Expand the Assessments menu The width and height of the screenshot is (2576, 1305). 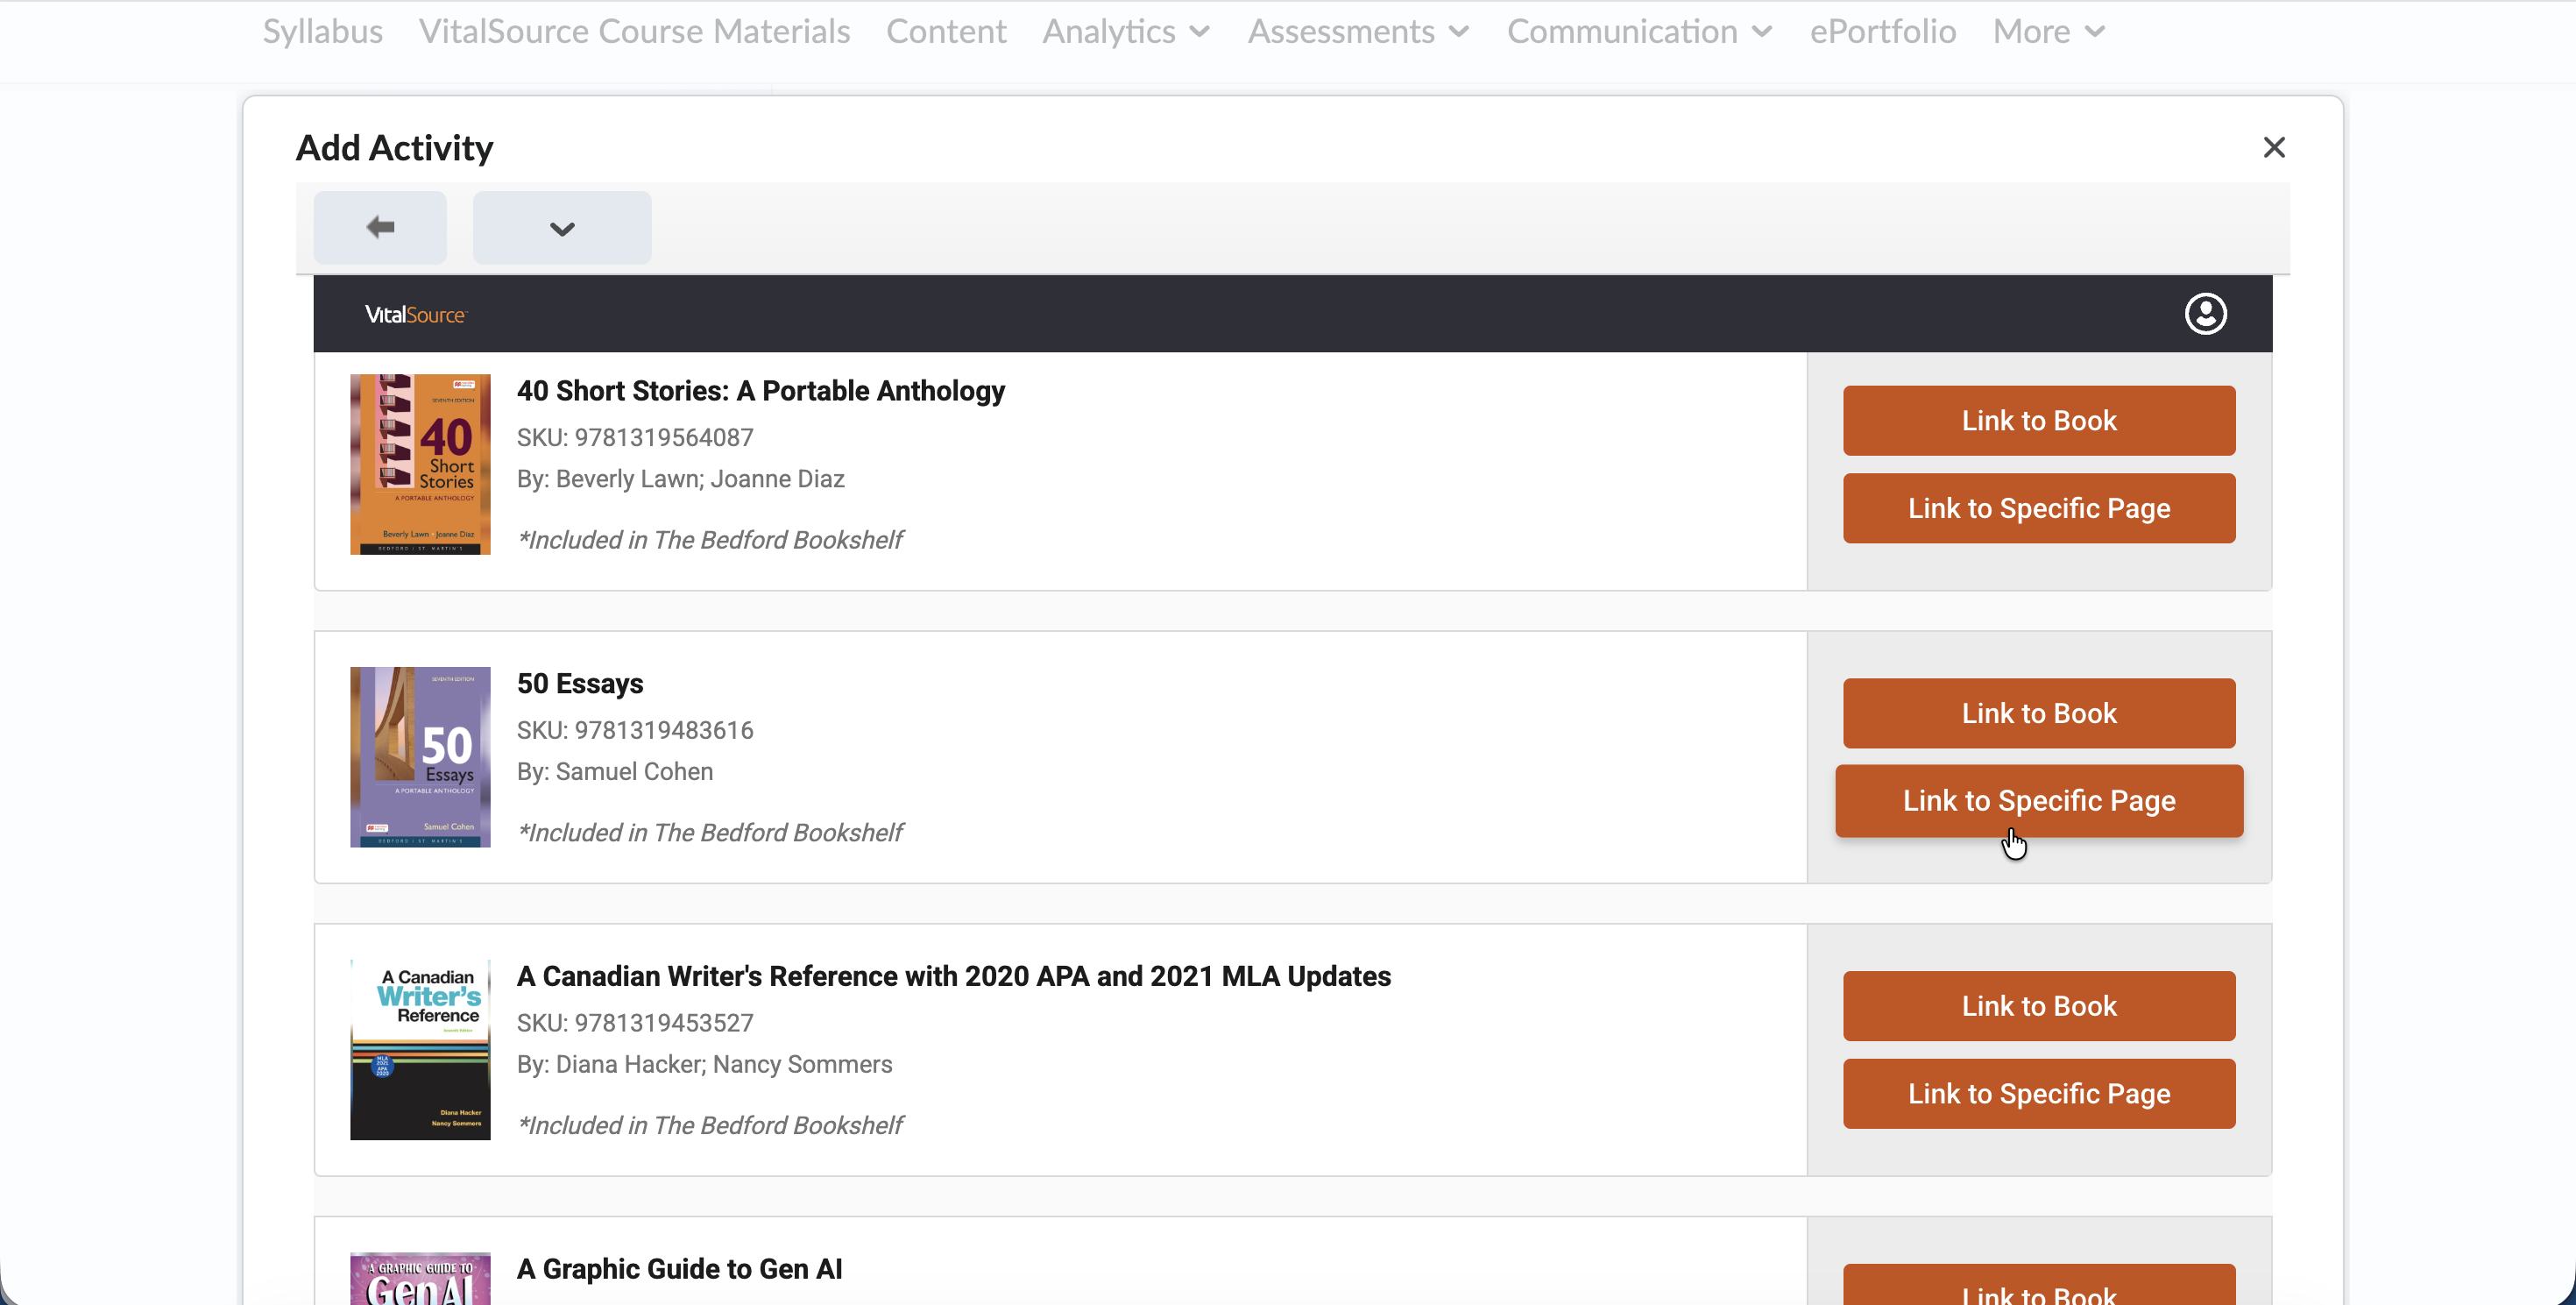(1359, 31)
